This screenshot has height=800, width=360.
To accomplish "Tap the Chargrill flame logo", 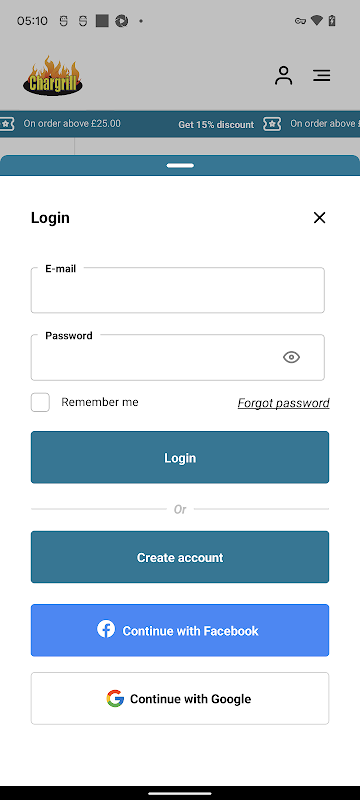I will (53, 76).
